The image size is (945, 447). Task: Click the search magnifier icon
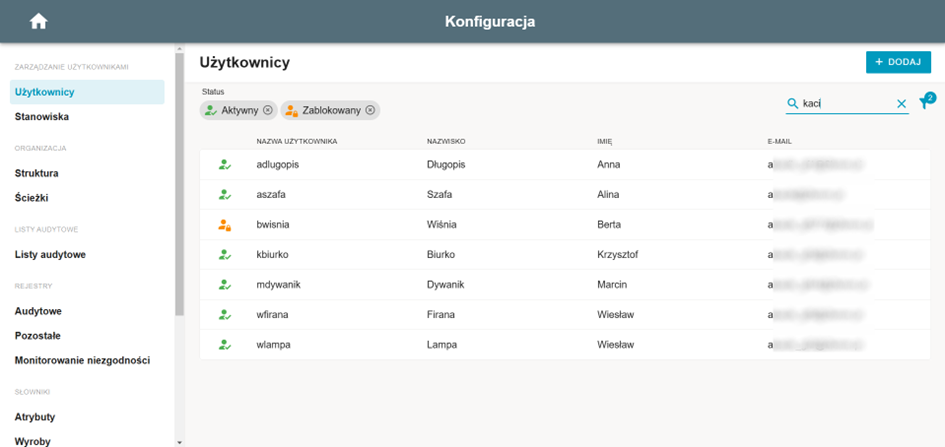(x=793, y=104)
